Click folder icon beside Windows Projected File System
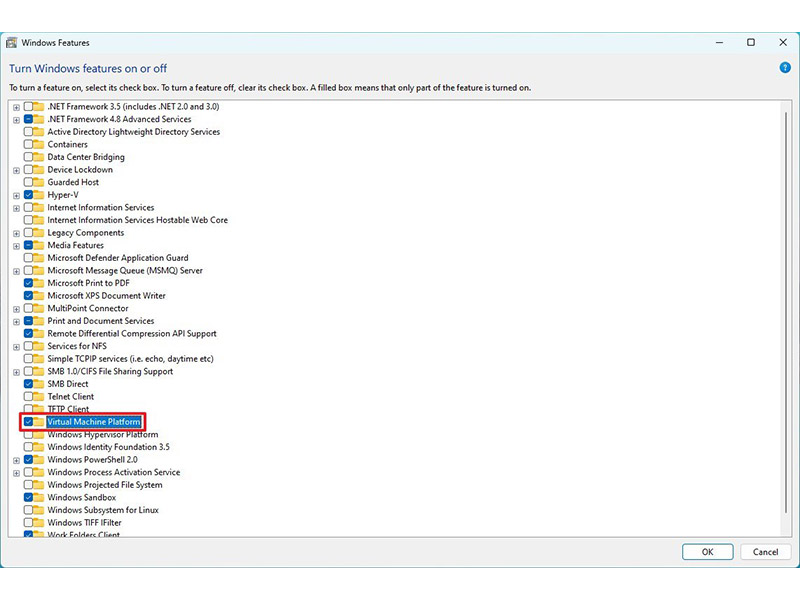 click(39, 485)
